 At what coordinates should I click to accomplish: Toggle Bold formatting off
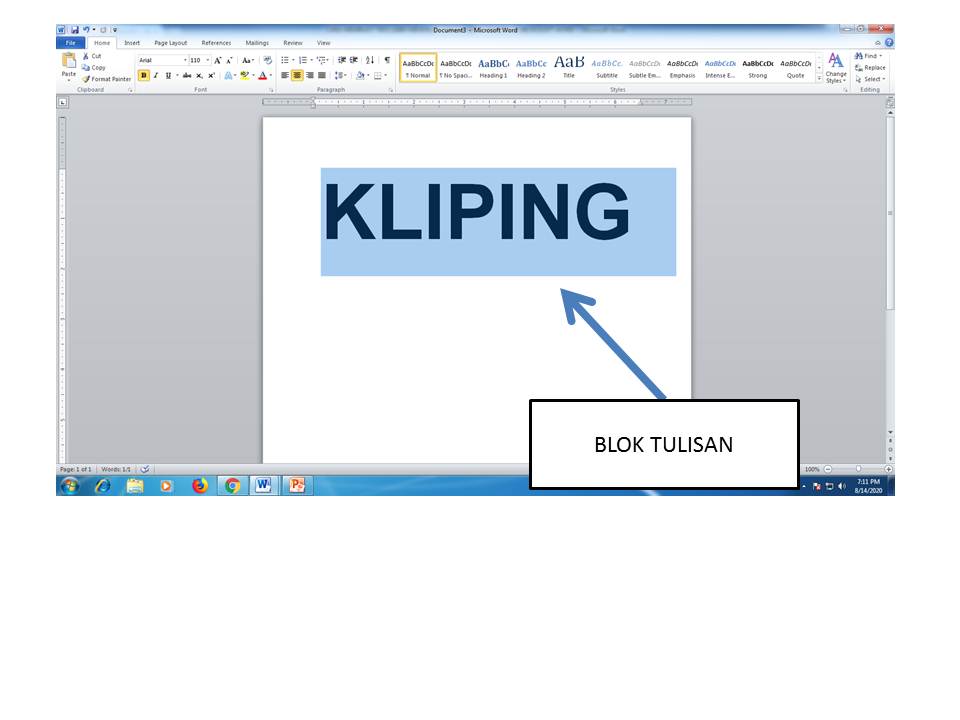(145, 76)
